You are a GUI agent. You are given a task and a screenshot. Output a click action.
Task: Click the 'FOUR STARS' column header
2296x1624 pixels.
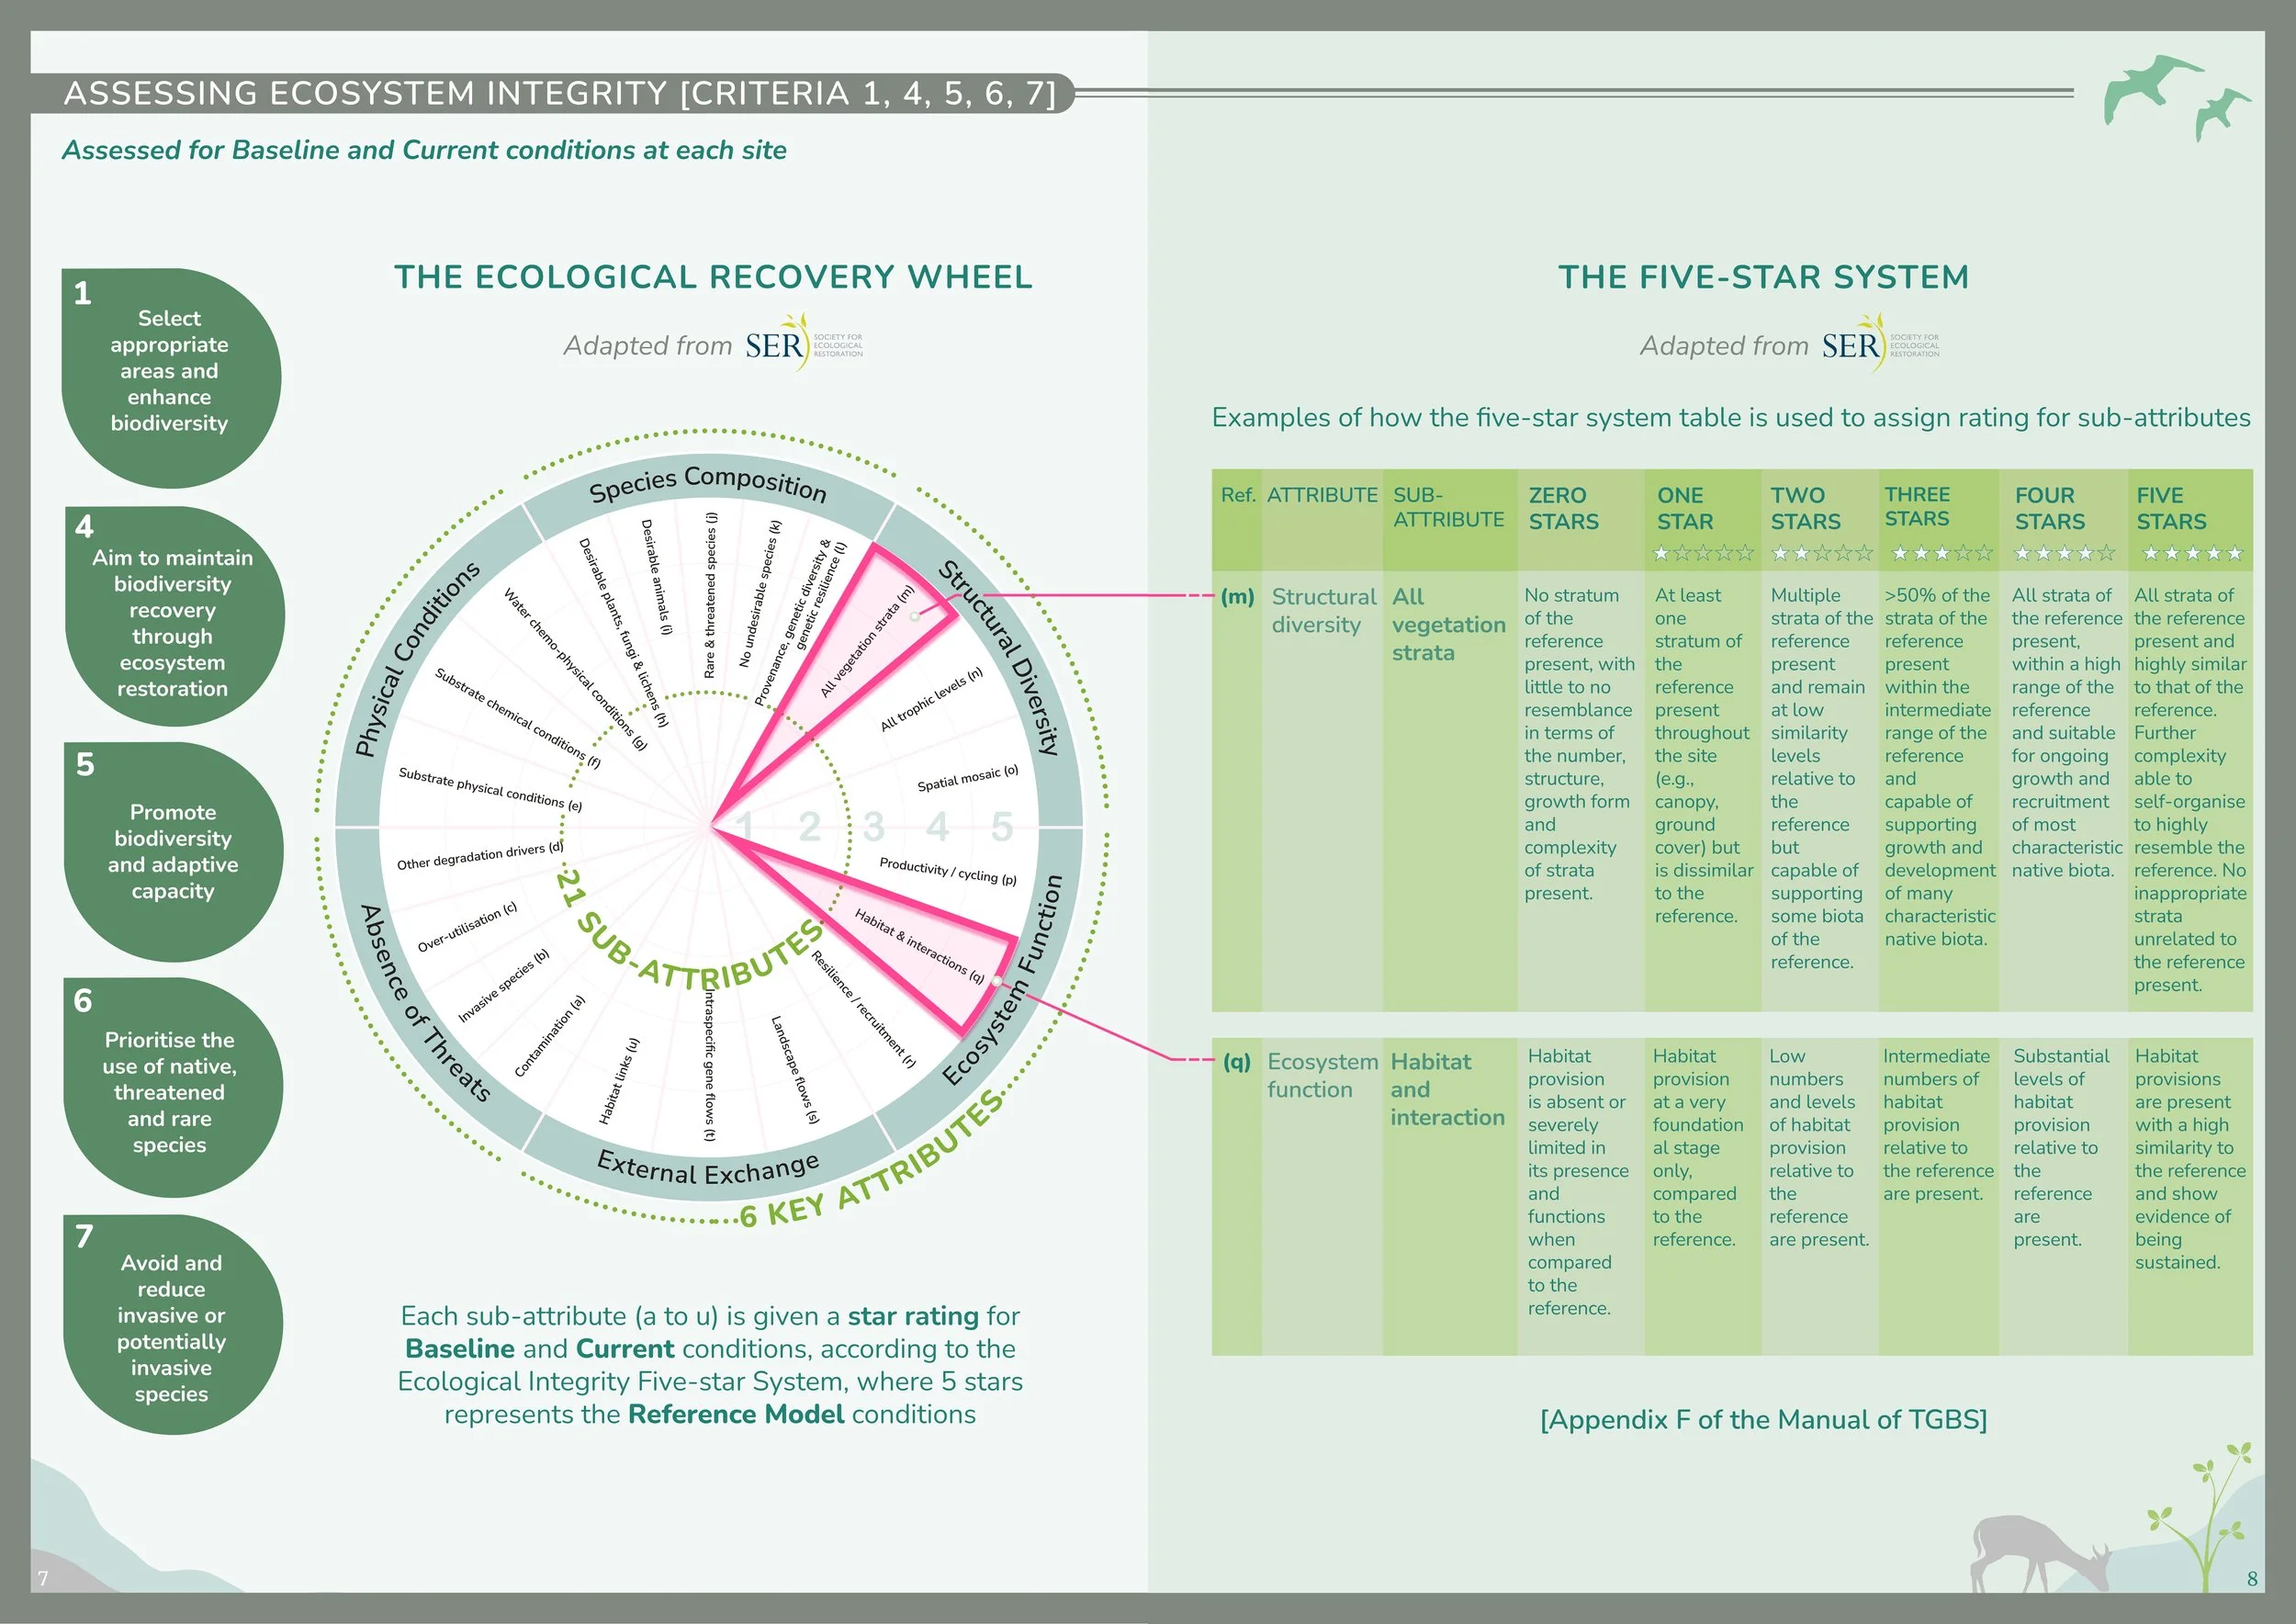tap(2049, 508)
